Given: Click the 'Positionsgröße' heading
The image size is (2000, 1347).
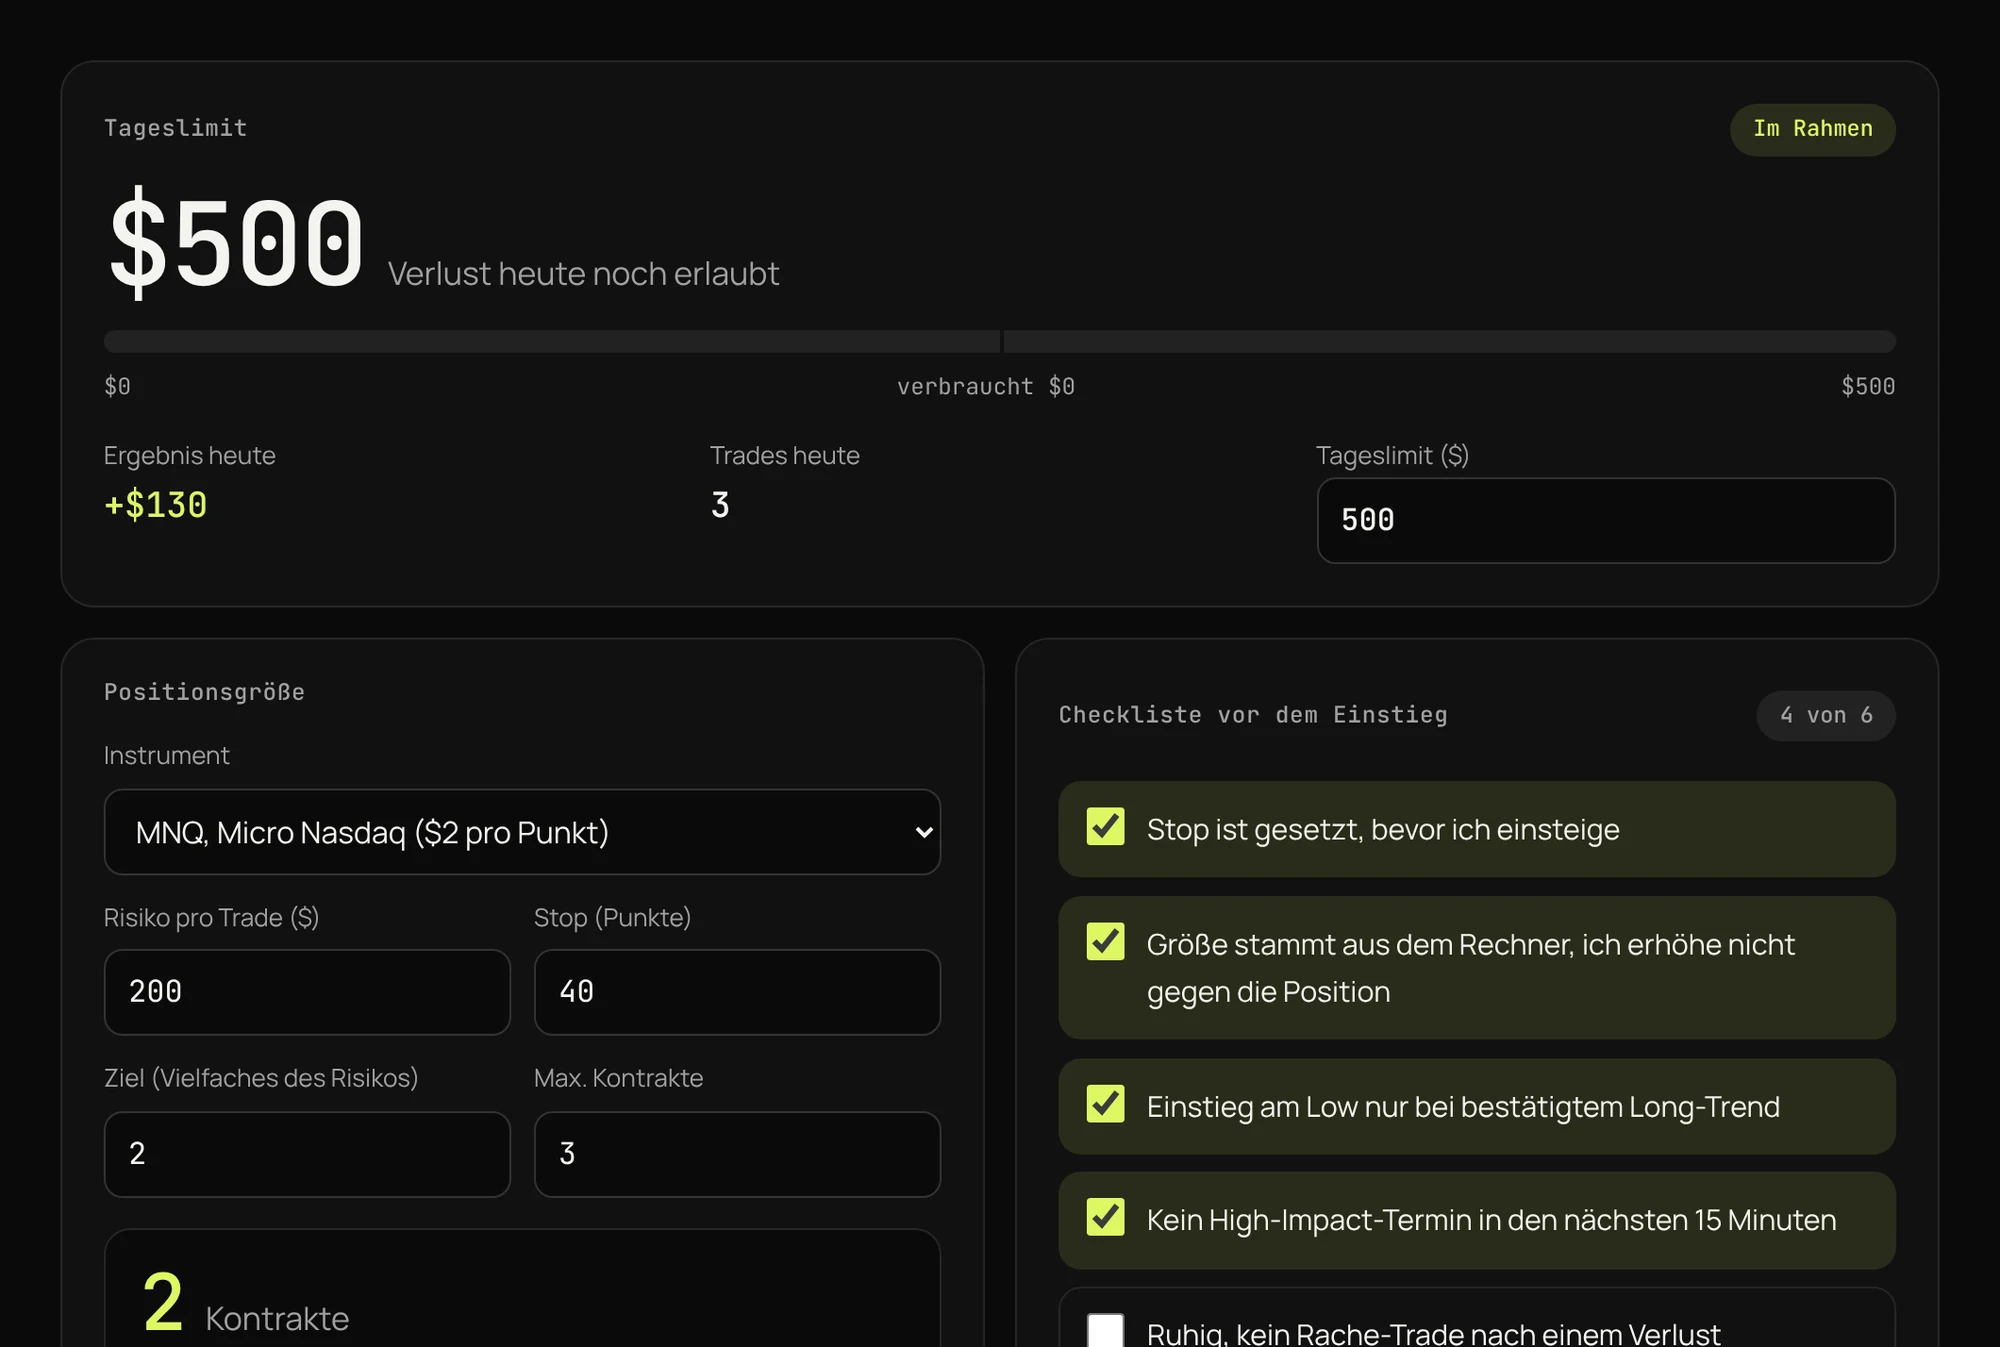Looking at the screenshot, I should [204, 692].
